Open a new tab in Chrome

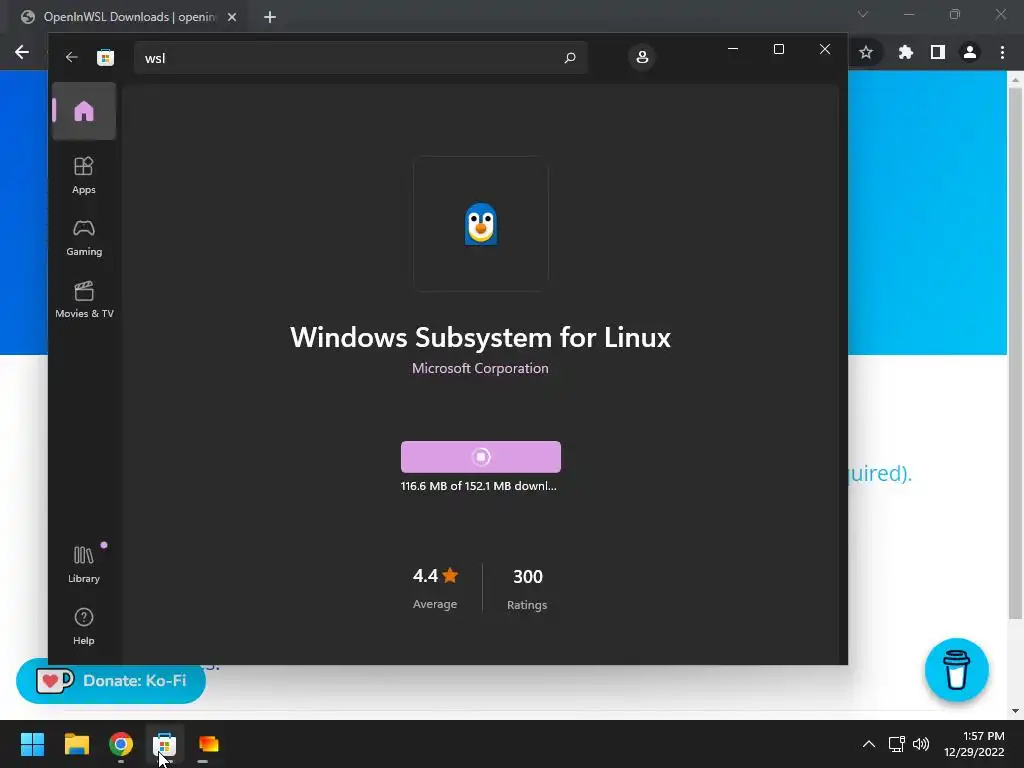270,17
